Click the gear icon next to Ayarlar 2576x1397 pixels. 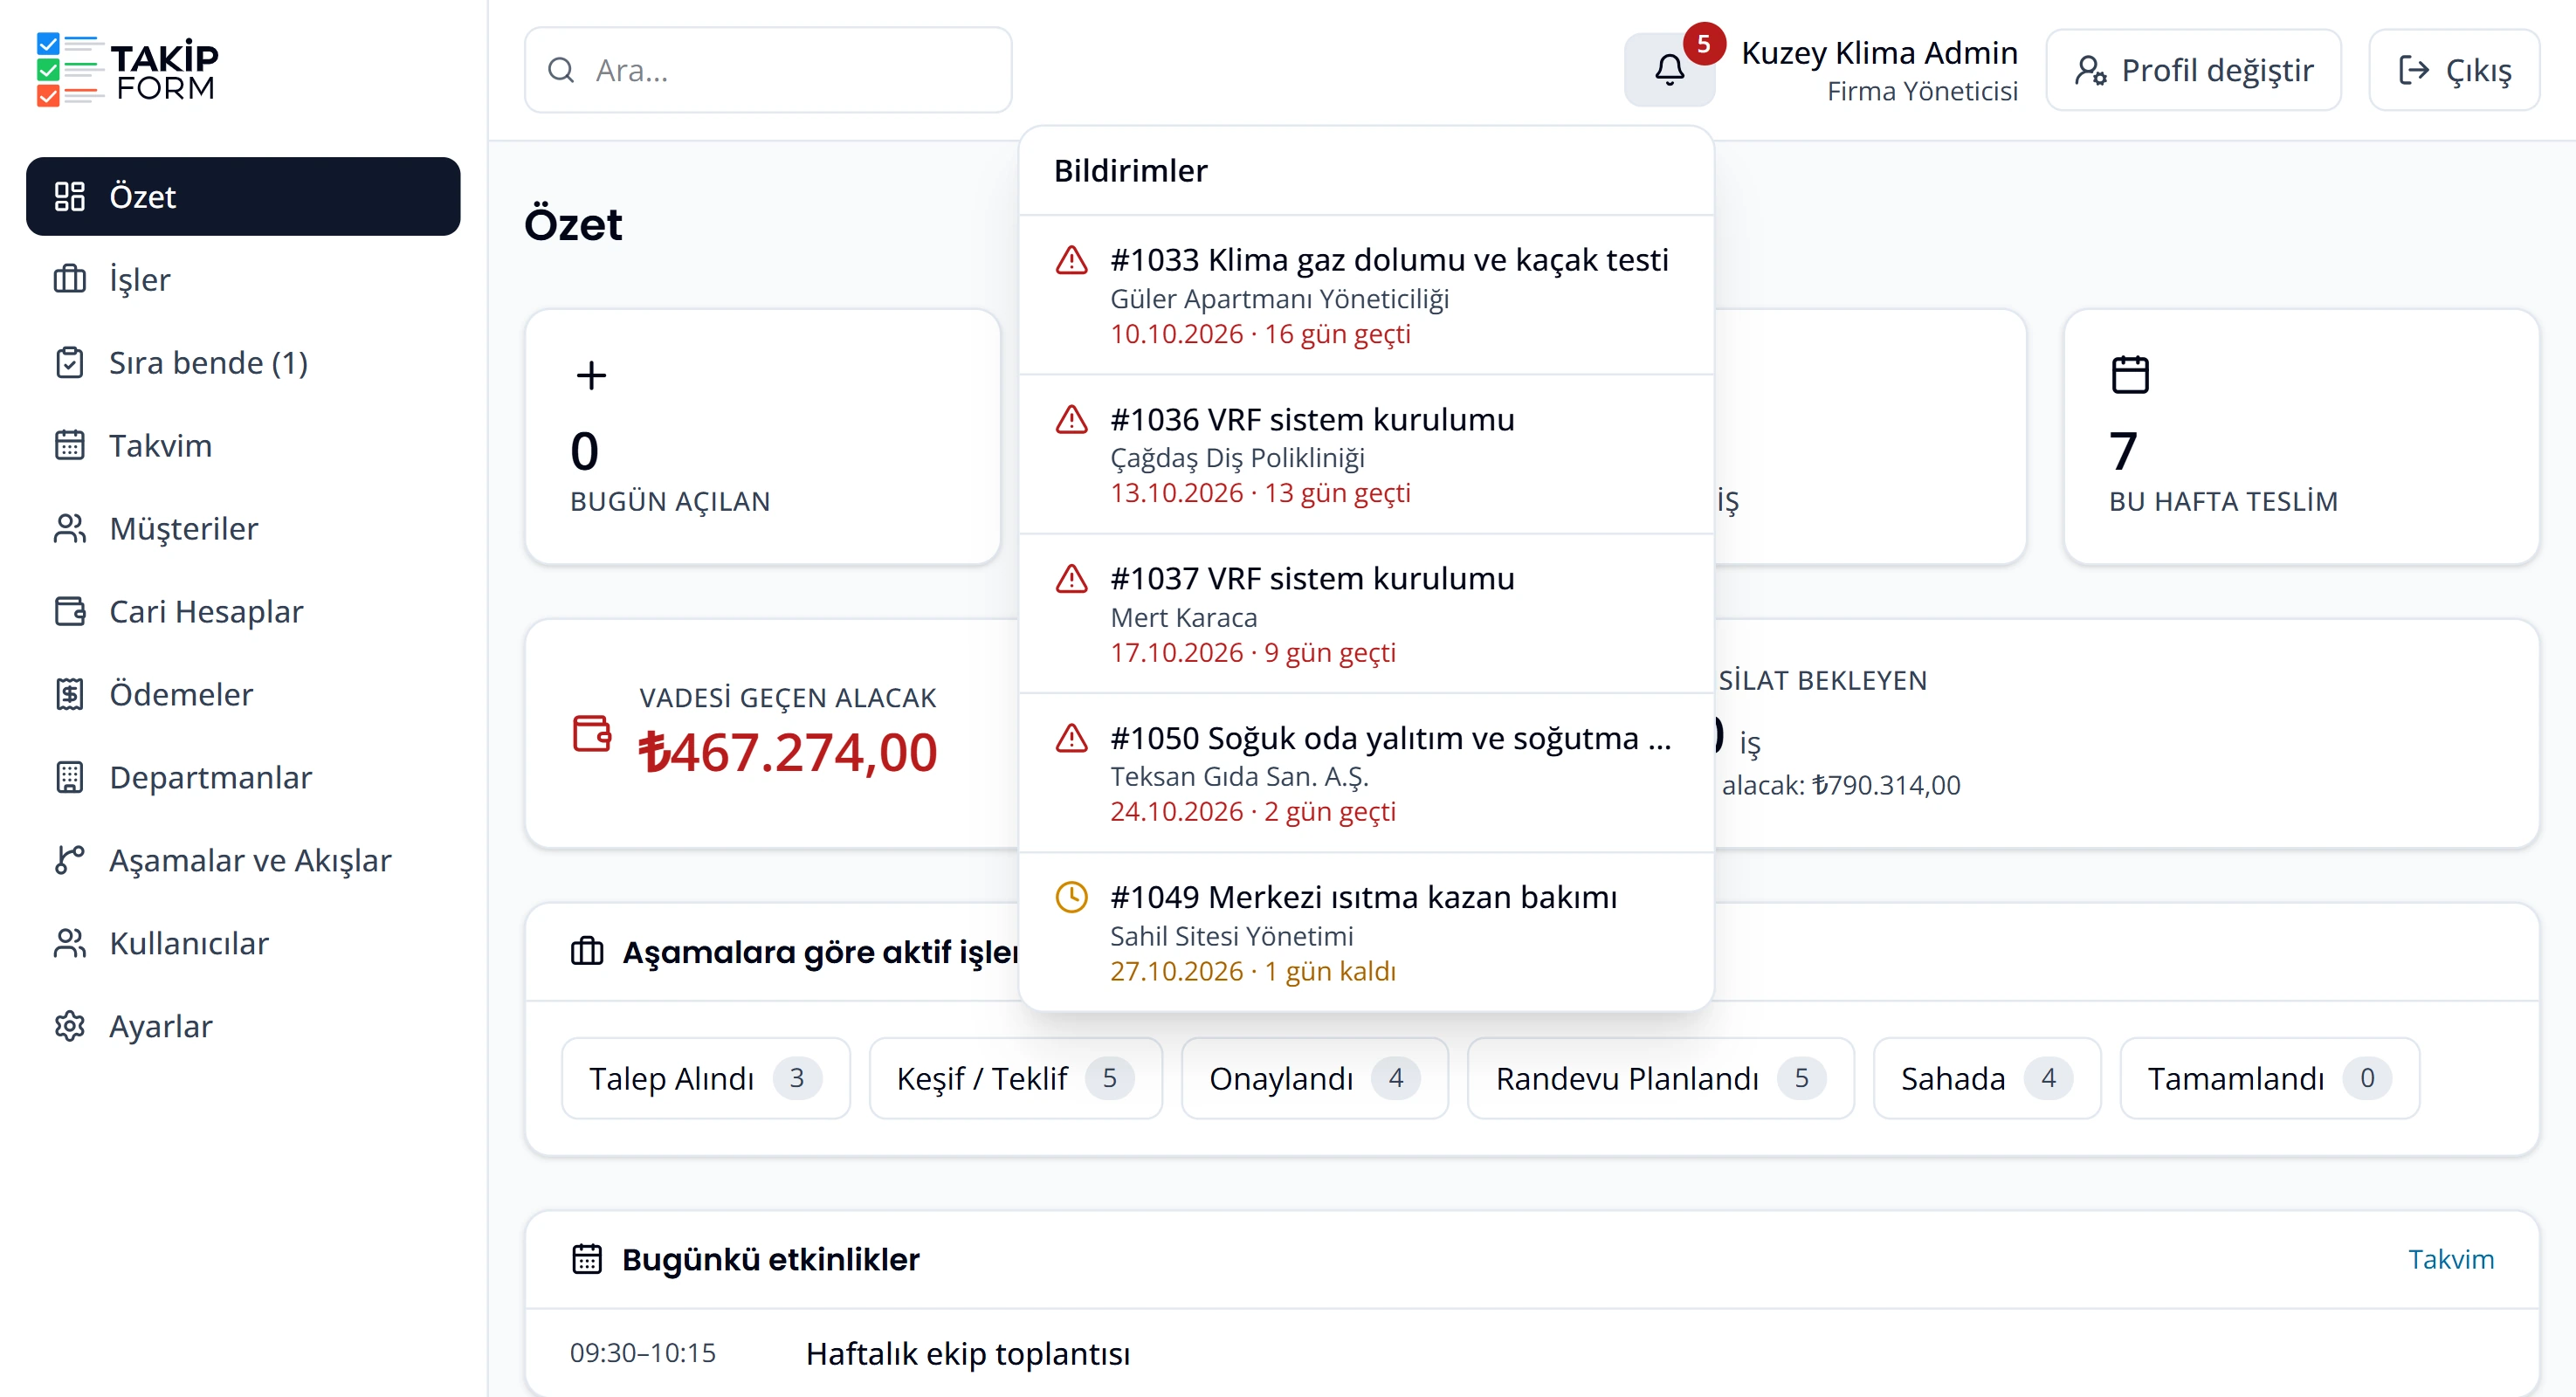[x=69, y=1026]
